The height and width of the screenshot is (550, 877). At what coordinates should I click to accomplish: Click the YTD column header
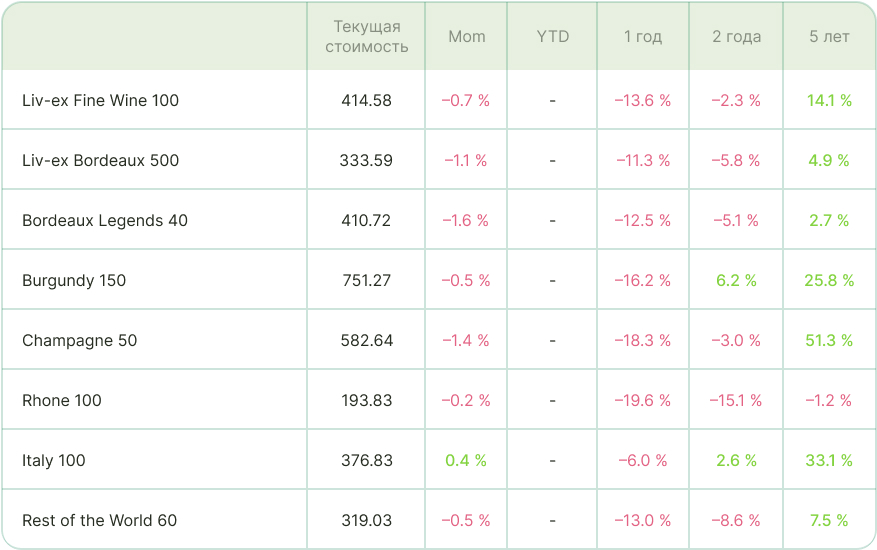click(x=552, y=36)
